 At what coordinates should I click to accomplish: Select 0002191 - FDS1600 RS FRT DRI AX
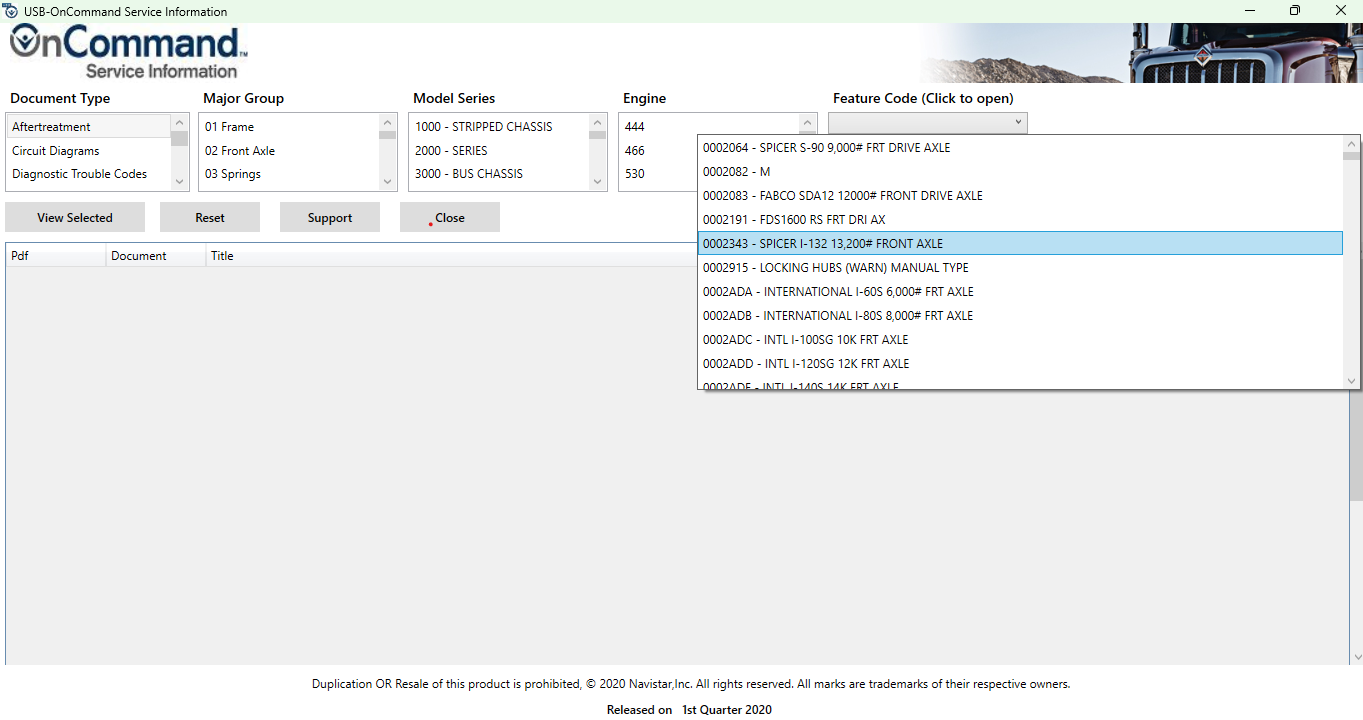point(1020,219)
